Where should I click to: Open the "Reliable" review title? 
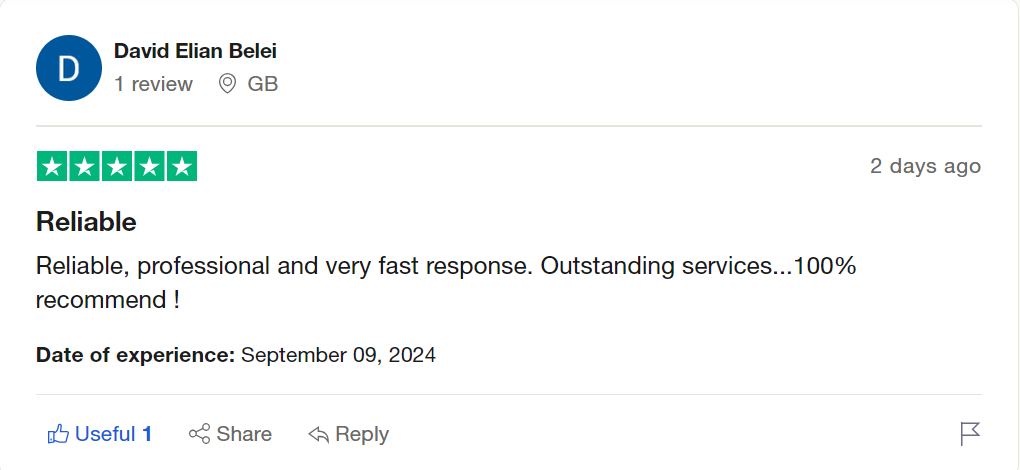click(86, 221)
